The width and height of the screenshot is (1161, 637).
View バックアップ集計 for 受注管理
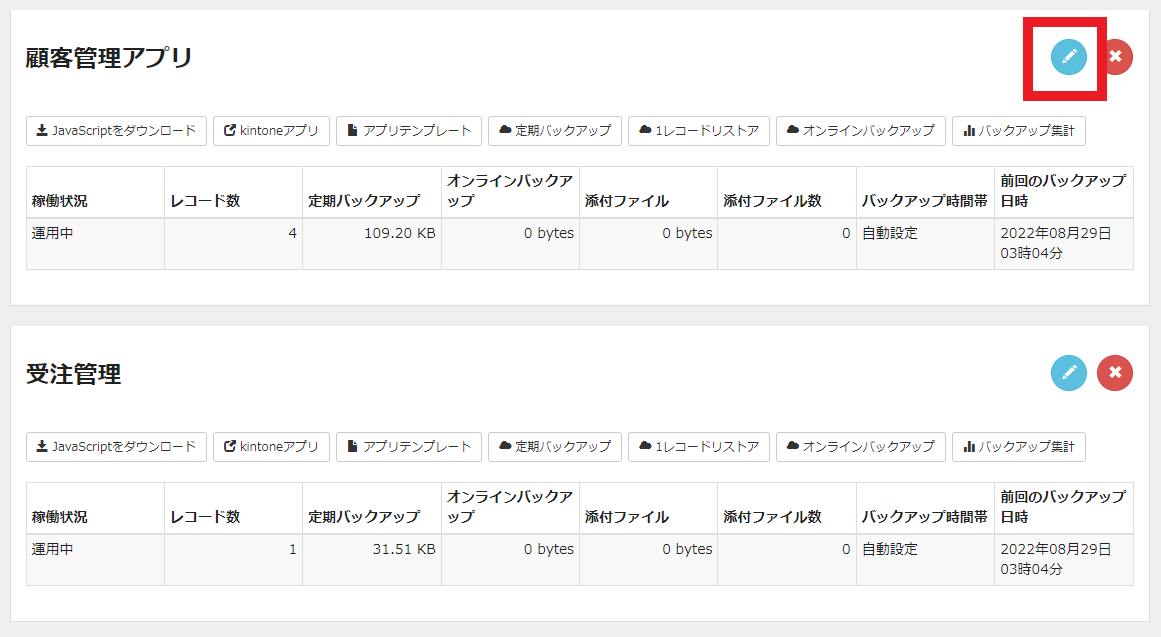coord(1019,447)
